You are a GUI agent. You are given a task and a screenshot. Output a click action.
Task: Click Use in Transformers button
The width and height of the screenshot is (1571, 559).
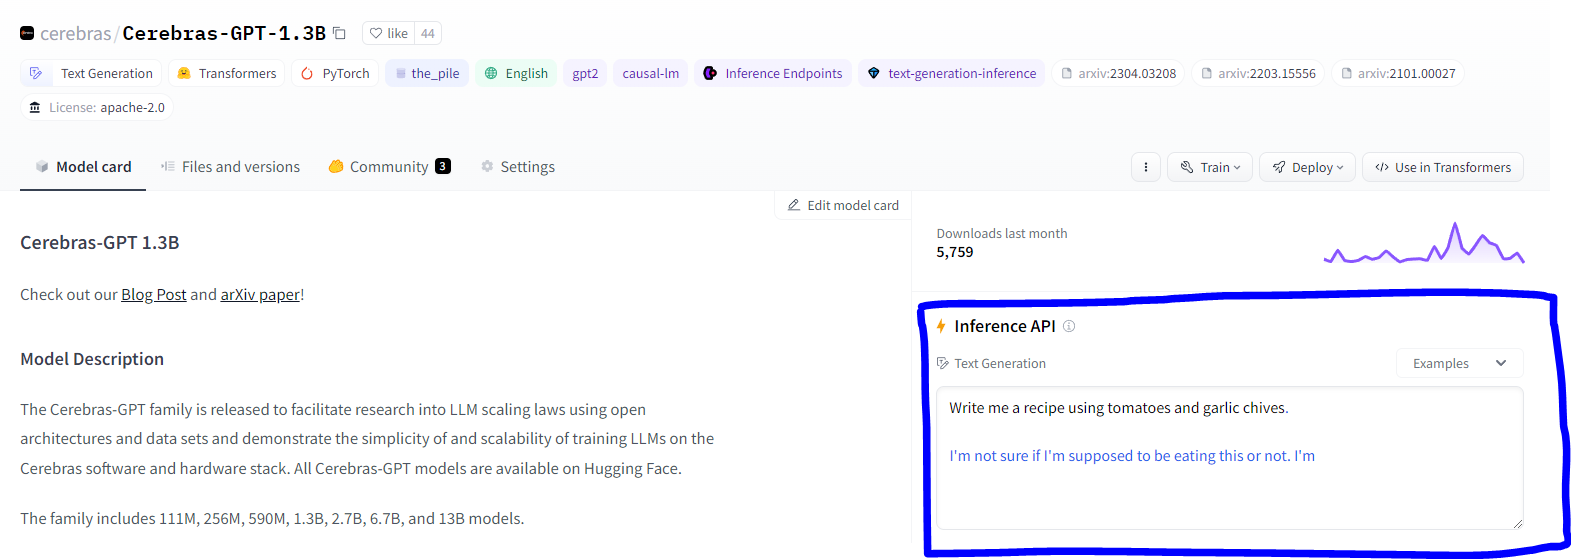(x=1443, y=167)
